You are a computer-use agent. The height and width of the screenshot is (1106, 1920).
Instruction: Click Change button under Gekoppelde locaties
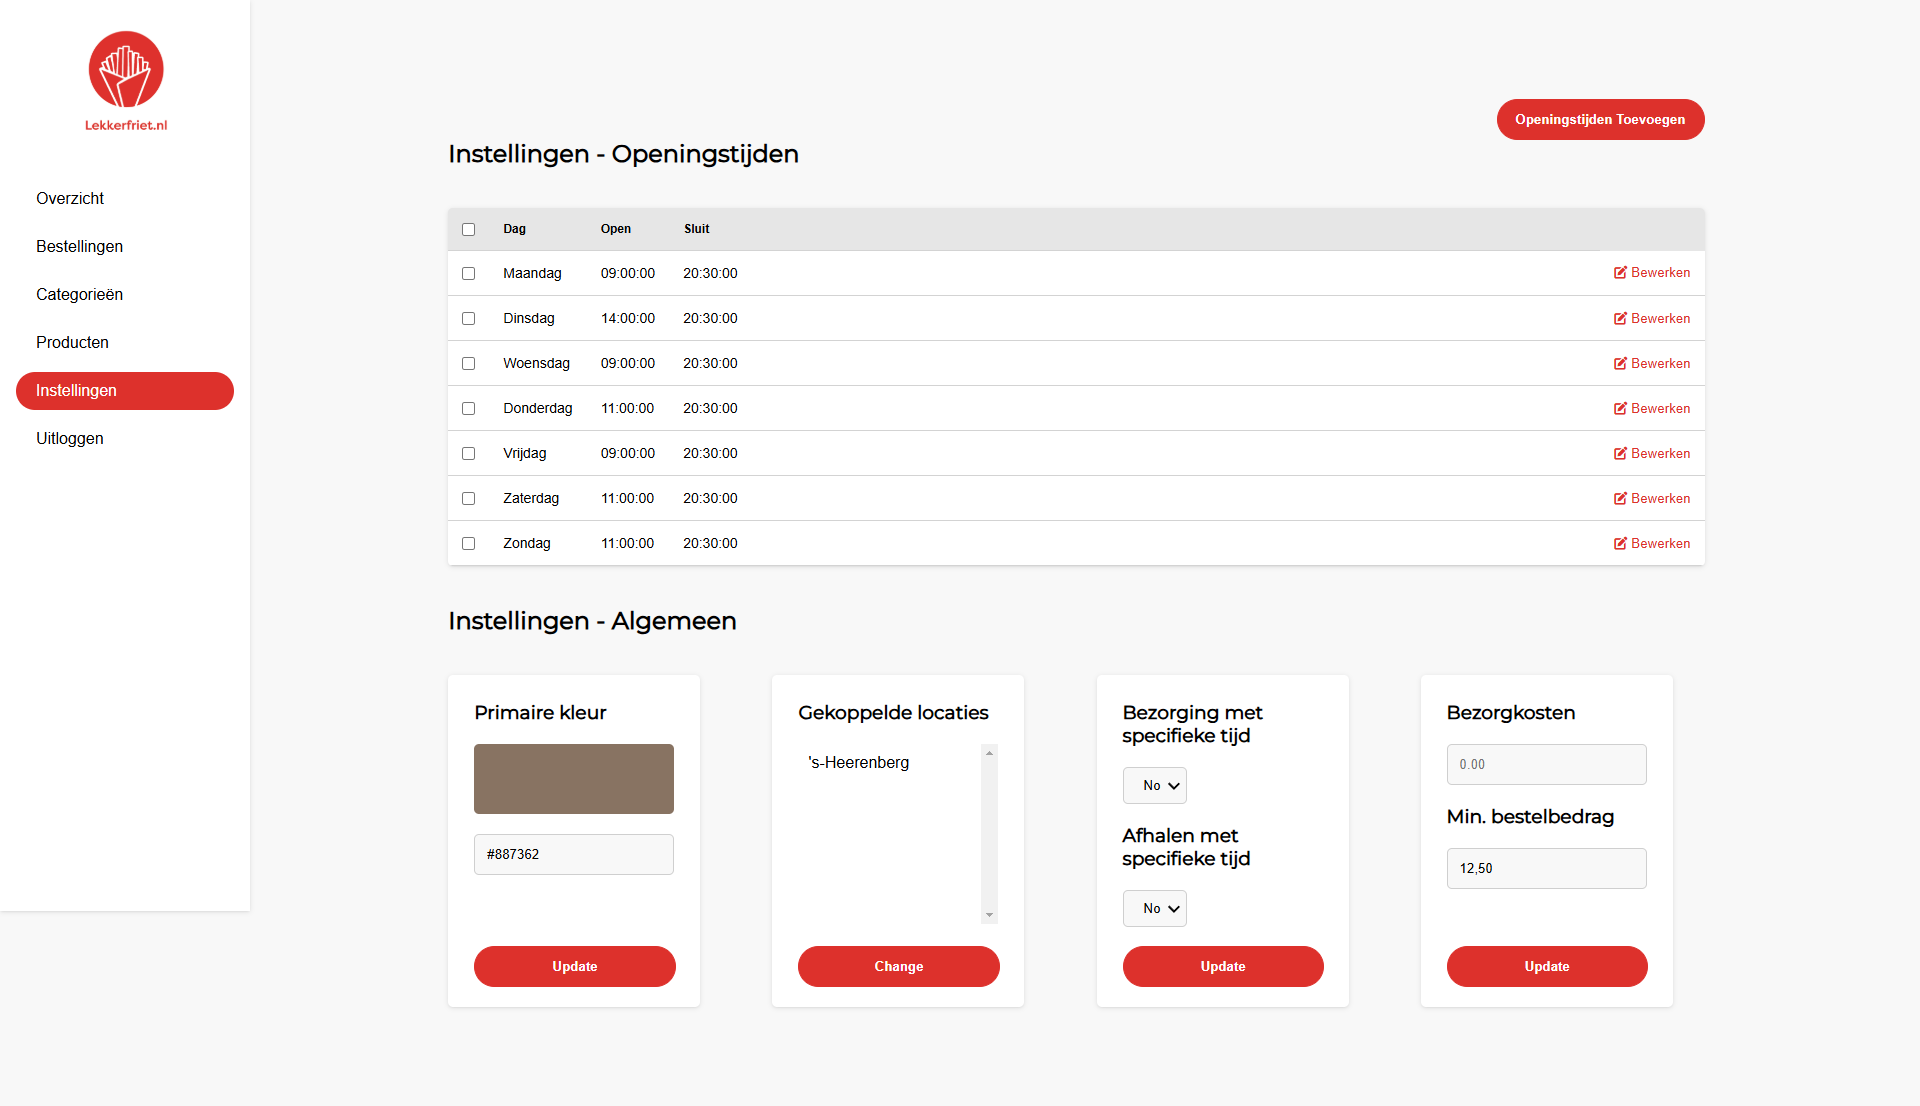pyautogui.click(x=898, y=966)
